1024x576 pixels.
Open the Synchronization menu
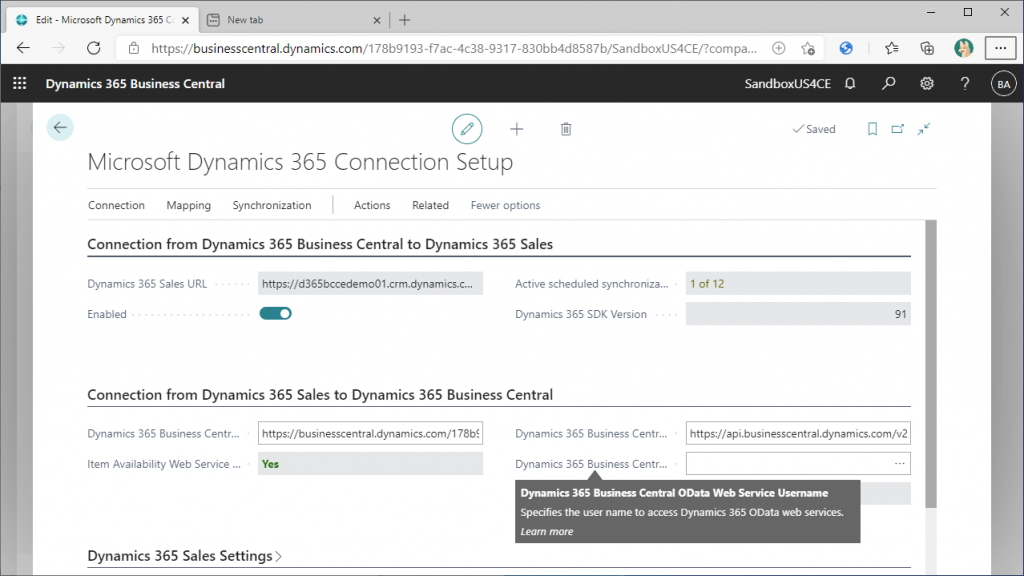click(x=272, y=205)
